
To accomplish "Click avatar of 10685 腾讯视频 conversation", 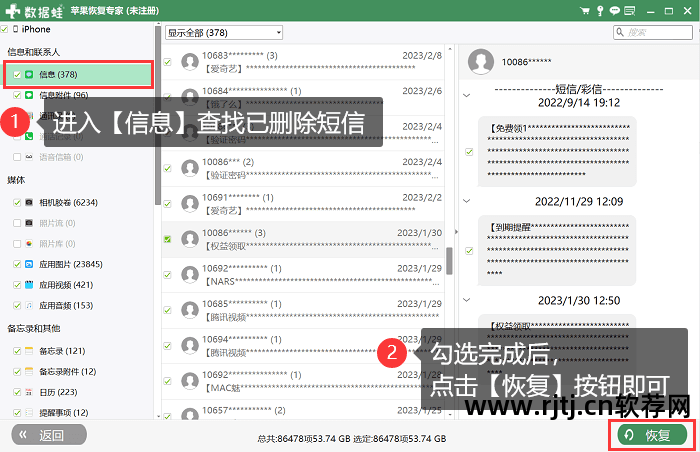I will [x=190, y=310].
